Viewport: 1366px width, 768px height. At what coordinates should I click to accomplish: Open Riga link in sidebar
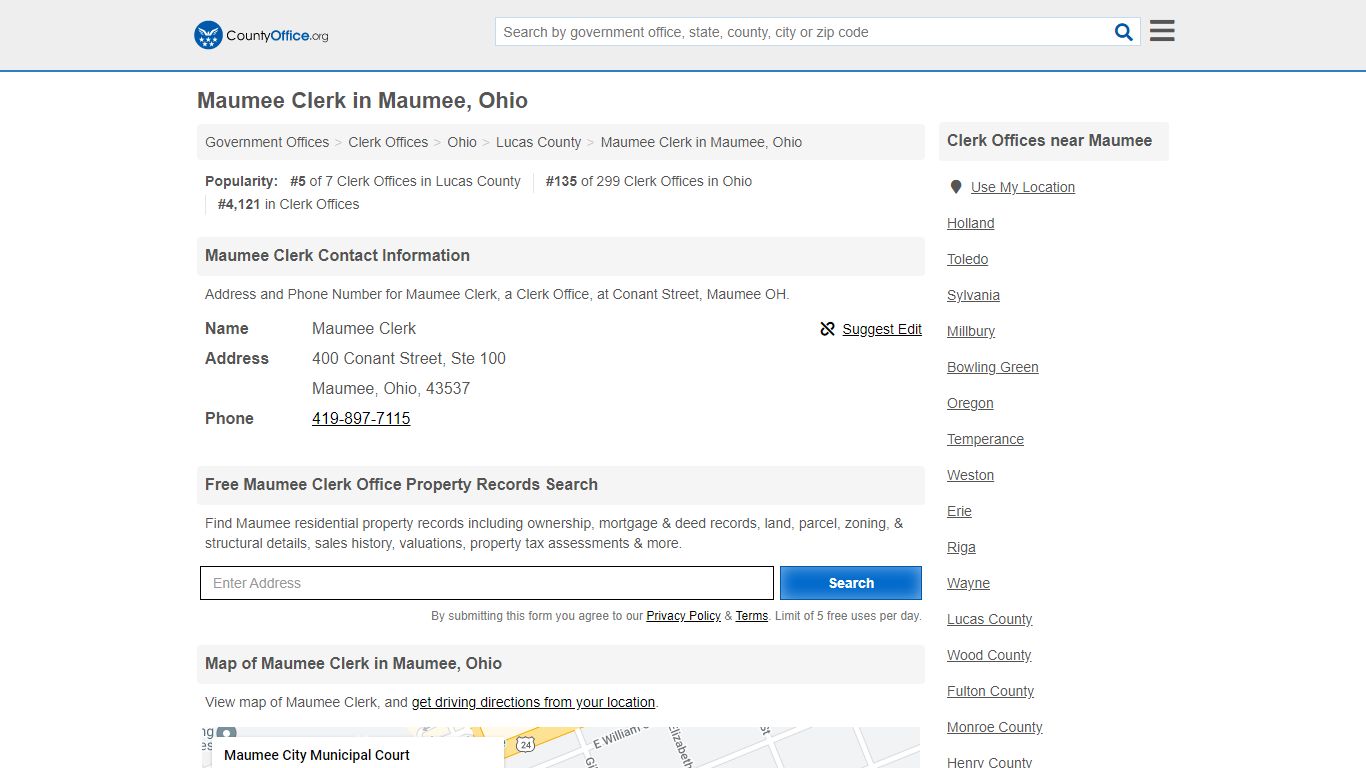[961, 547]
